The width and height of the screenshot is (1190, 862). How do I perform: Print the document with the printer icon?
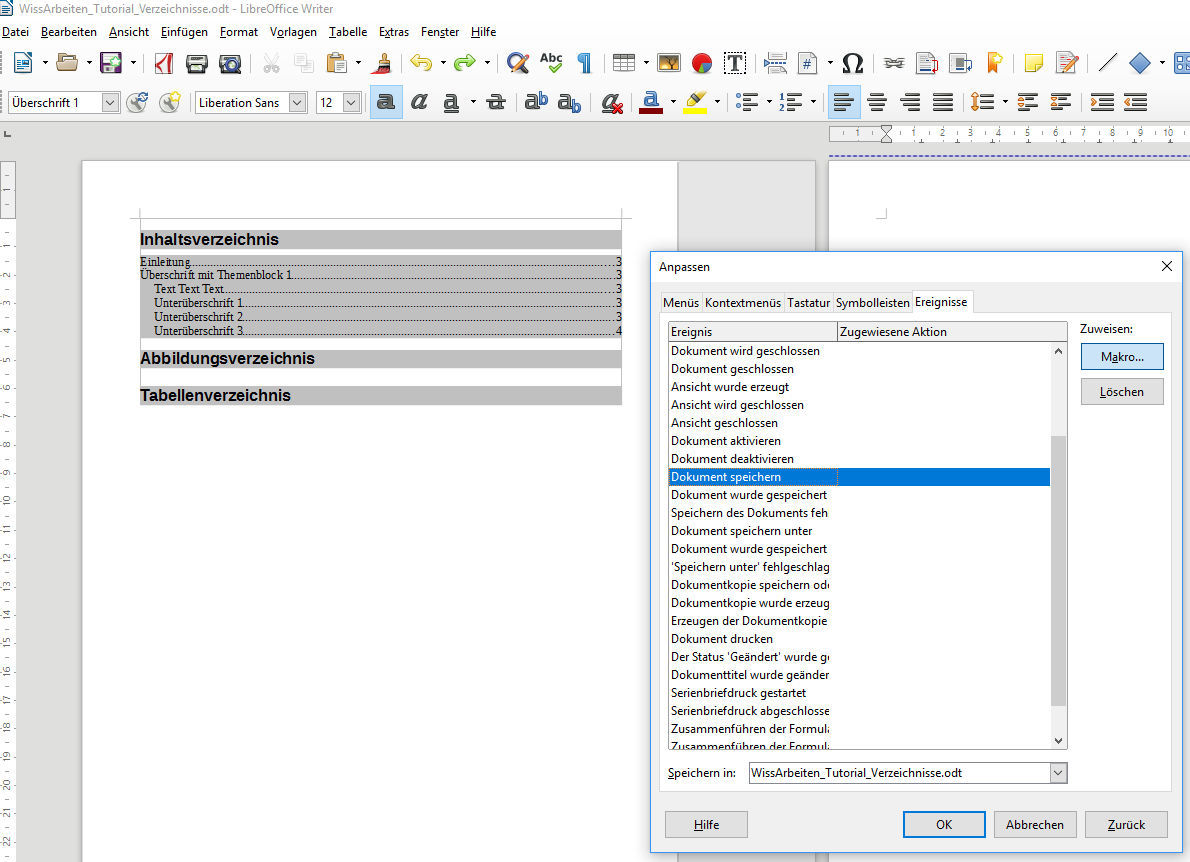coord(197,63)
